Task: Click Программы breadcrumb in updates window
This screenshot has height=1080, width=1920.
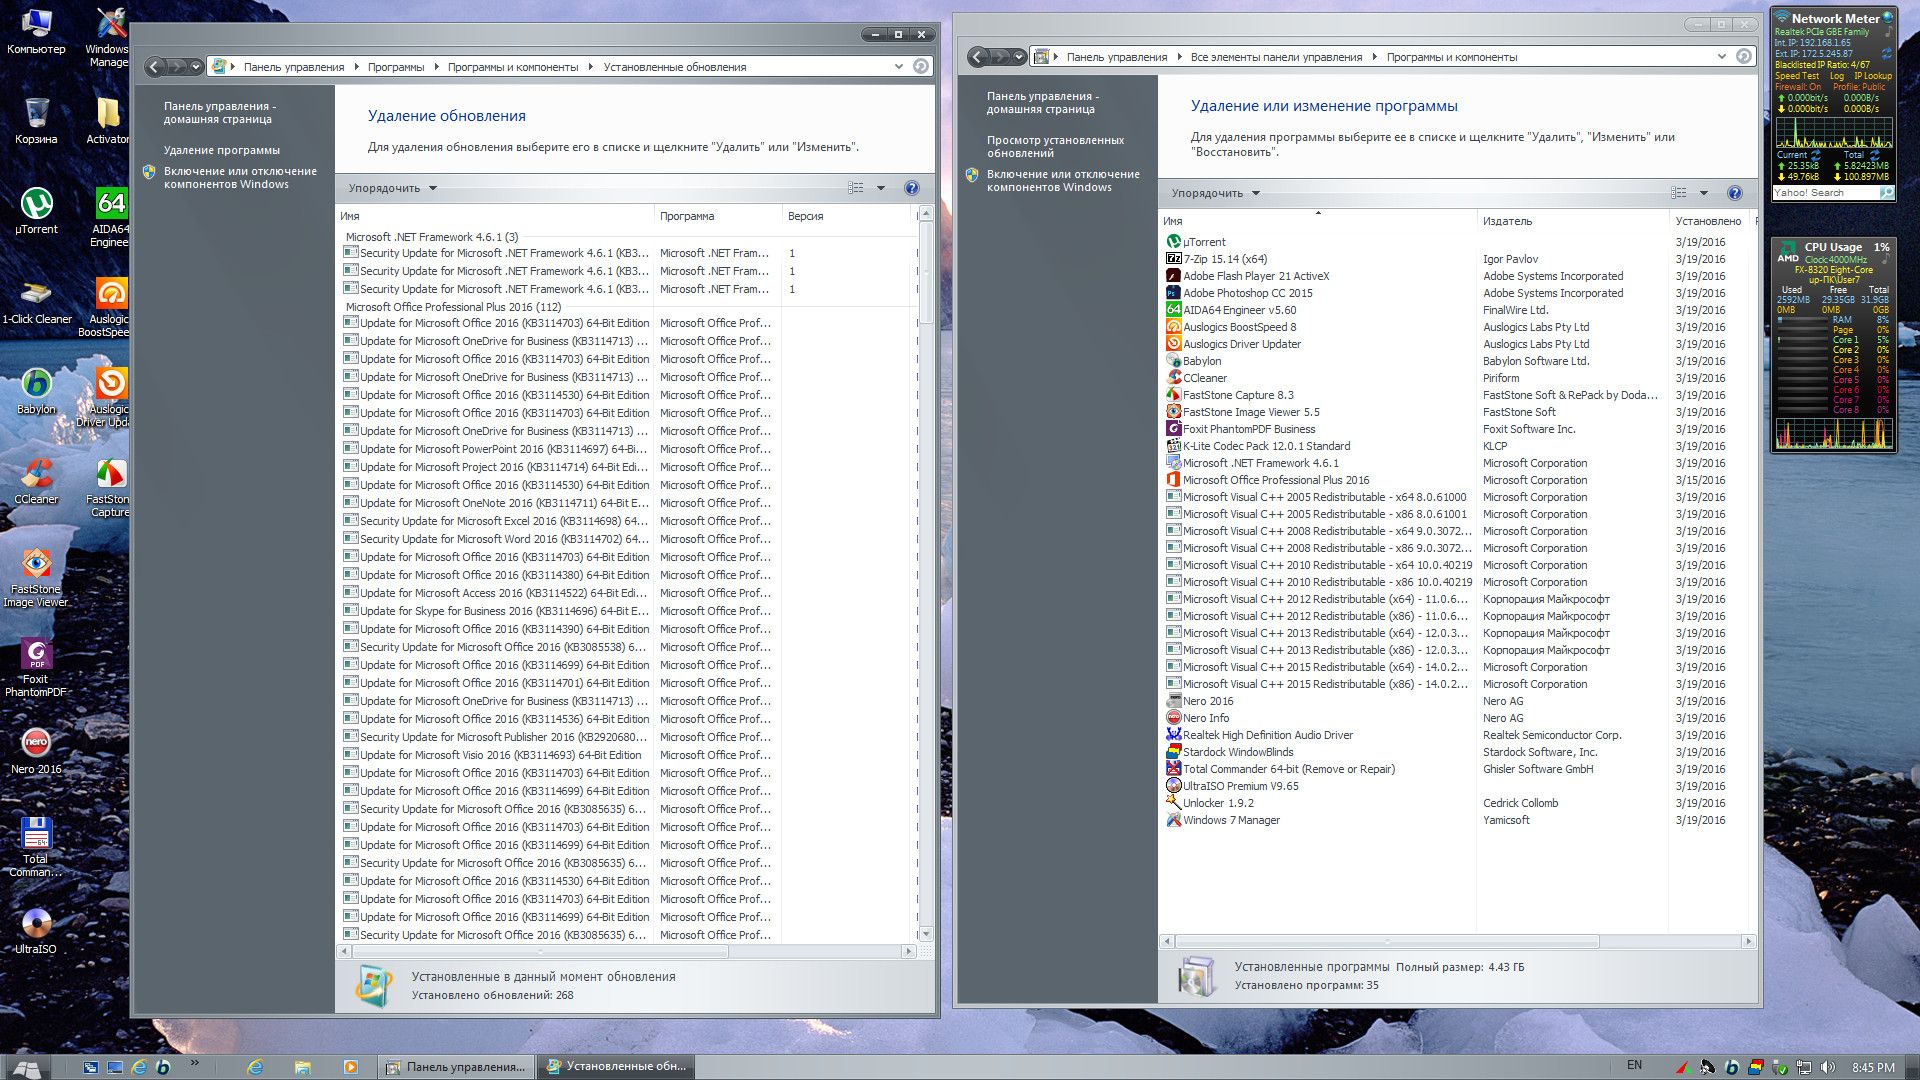Action: click(x=396, y=67)
